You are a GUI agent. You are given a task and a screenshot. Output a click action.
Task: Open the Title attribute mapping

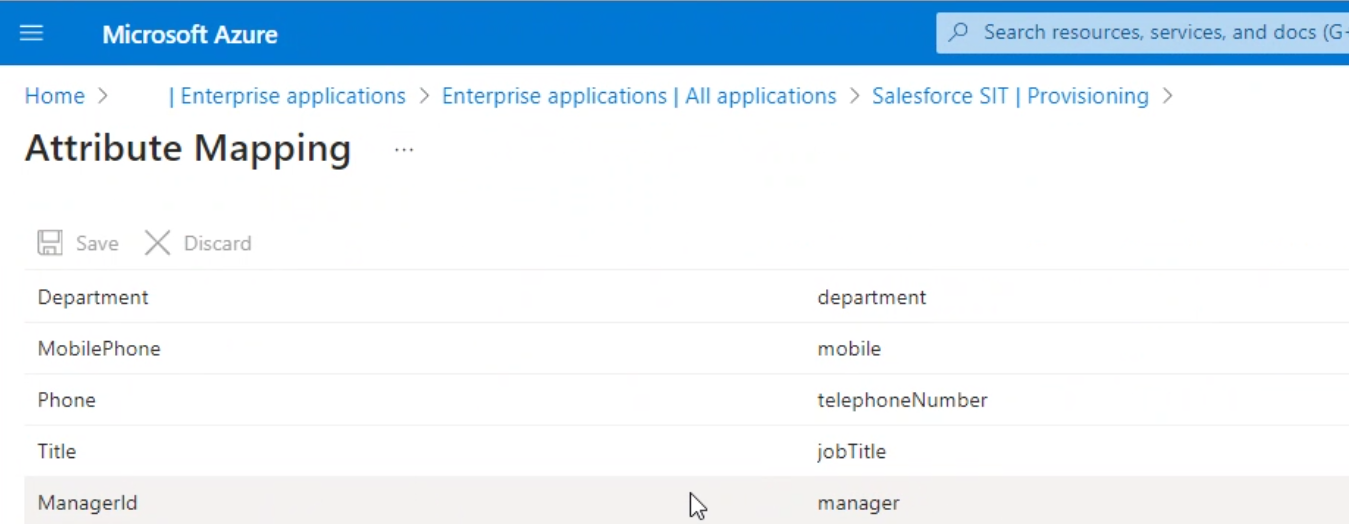pyautogui.click(x=57, y=451)
